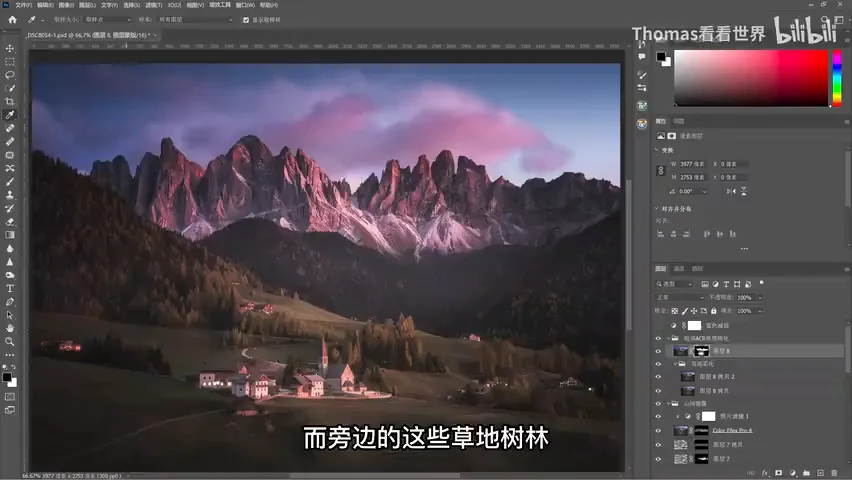Select the Move tool
The image size is (852, 480).
click(x=10, y=48)
